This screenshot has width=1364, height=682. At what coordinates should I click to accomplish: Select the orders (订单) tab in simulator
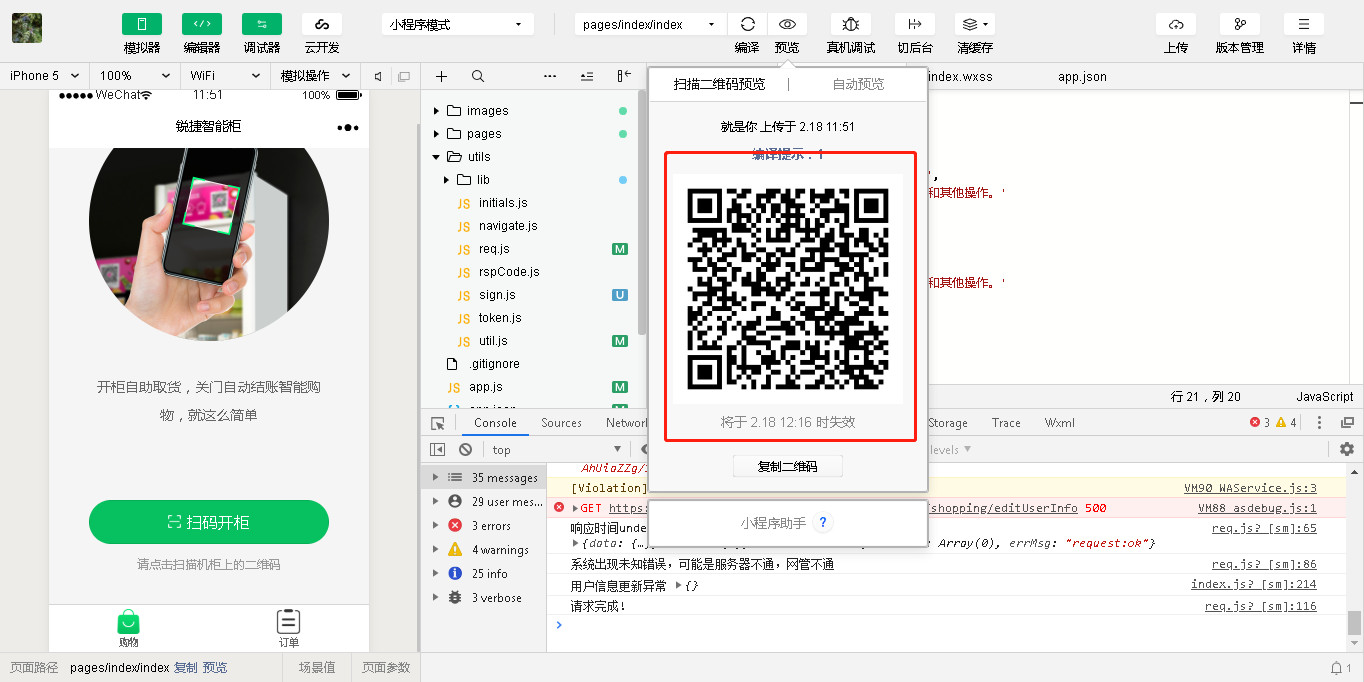[289, 628]
